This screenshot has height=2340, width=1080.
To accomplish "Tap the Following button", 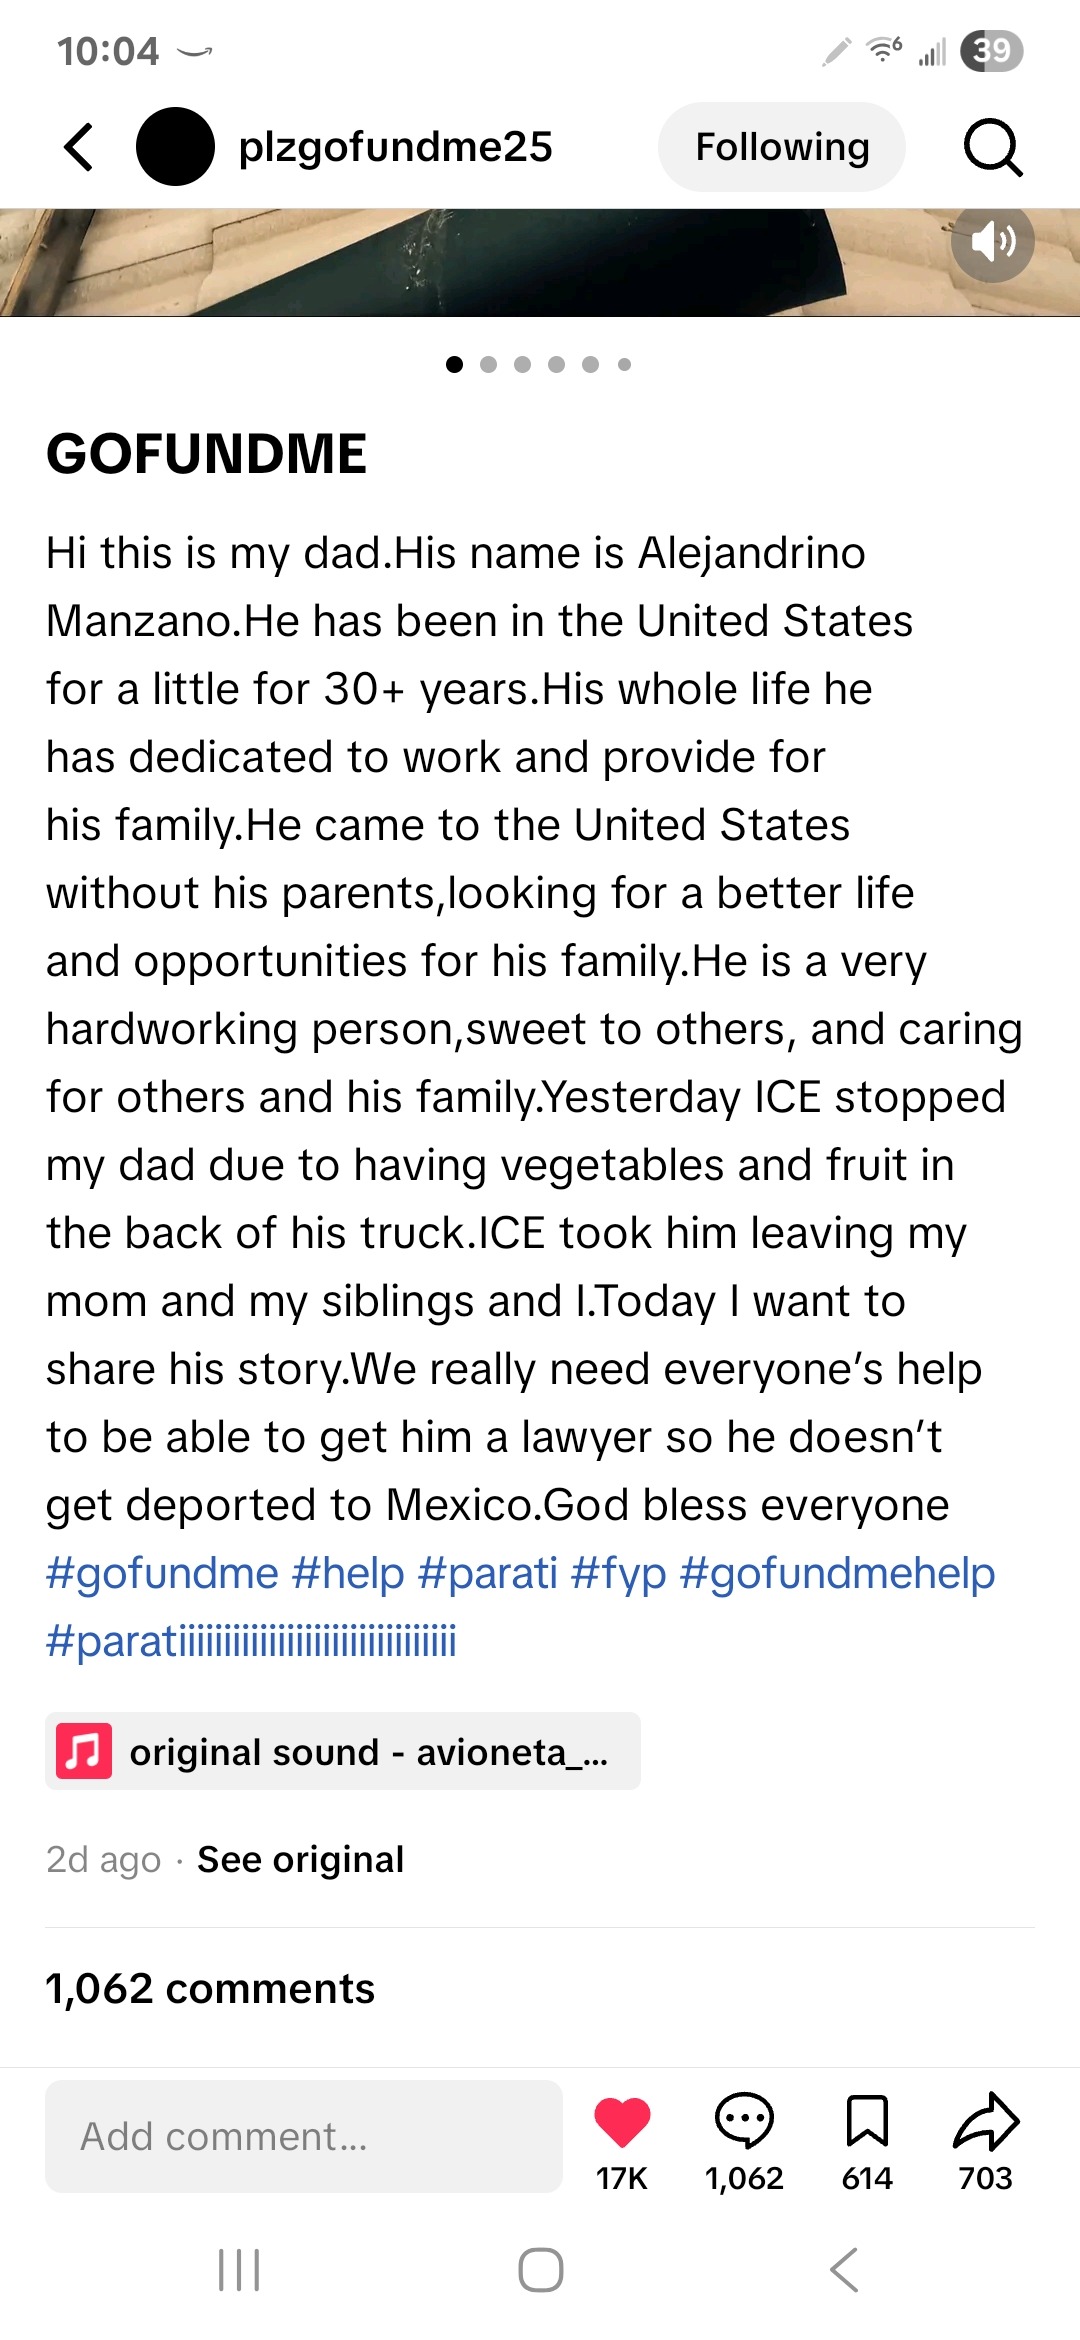I will pos(782,147).
